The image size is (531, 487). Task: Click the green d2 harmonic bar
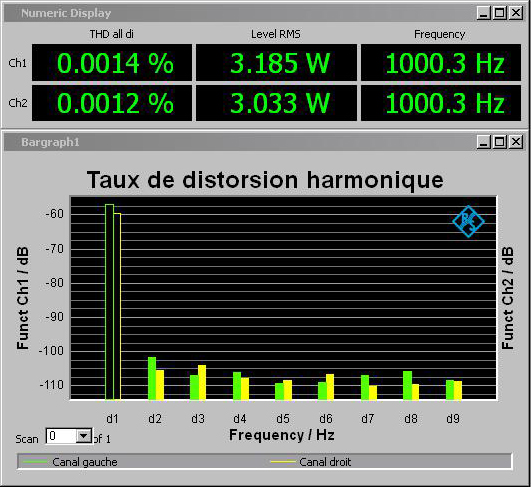(x=152, y=378)
